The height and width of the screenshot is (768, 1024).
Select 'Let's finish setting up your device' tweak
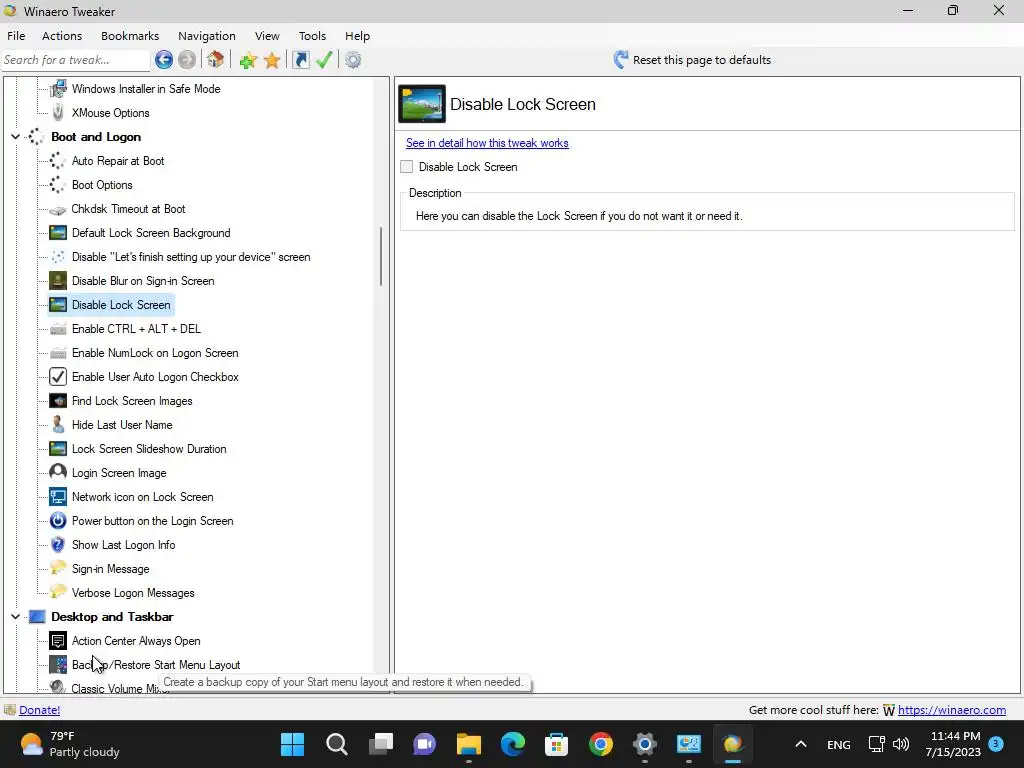(x=191, y=257)
